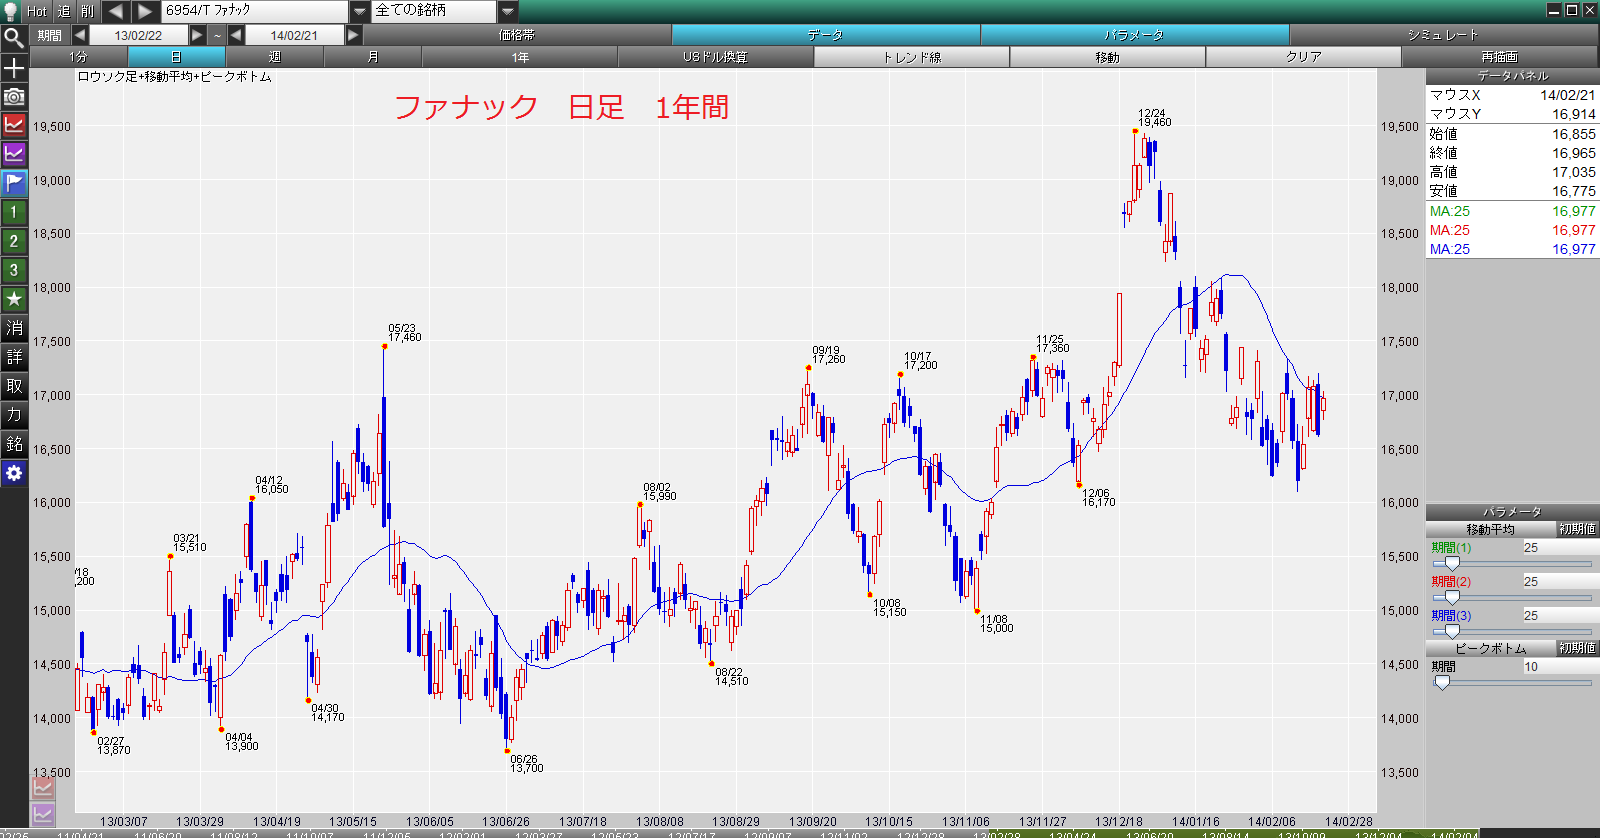The image size is (1606, 838).
Task: Click the blue flag icon in sidebar
Action: pyautogui.click(x=14, y=183)
